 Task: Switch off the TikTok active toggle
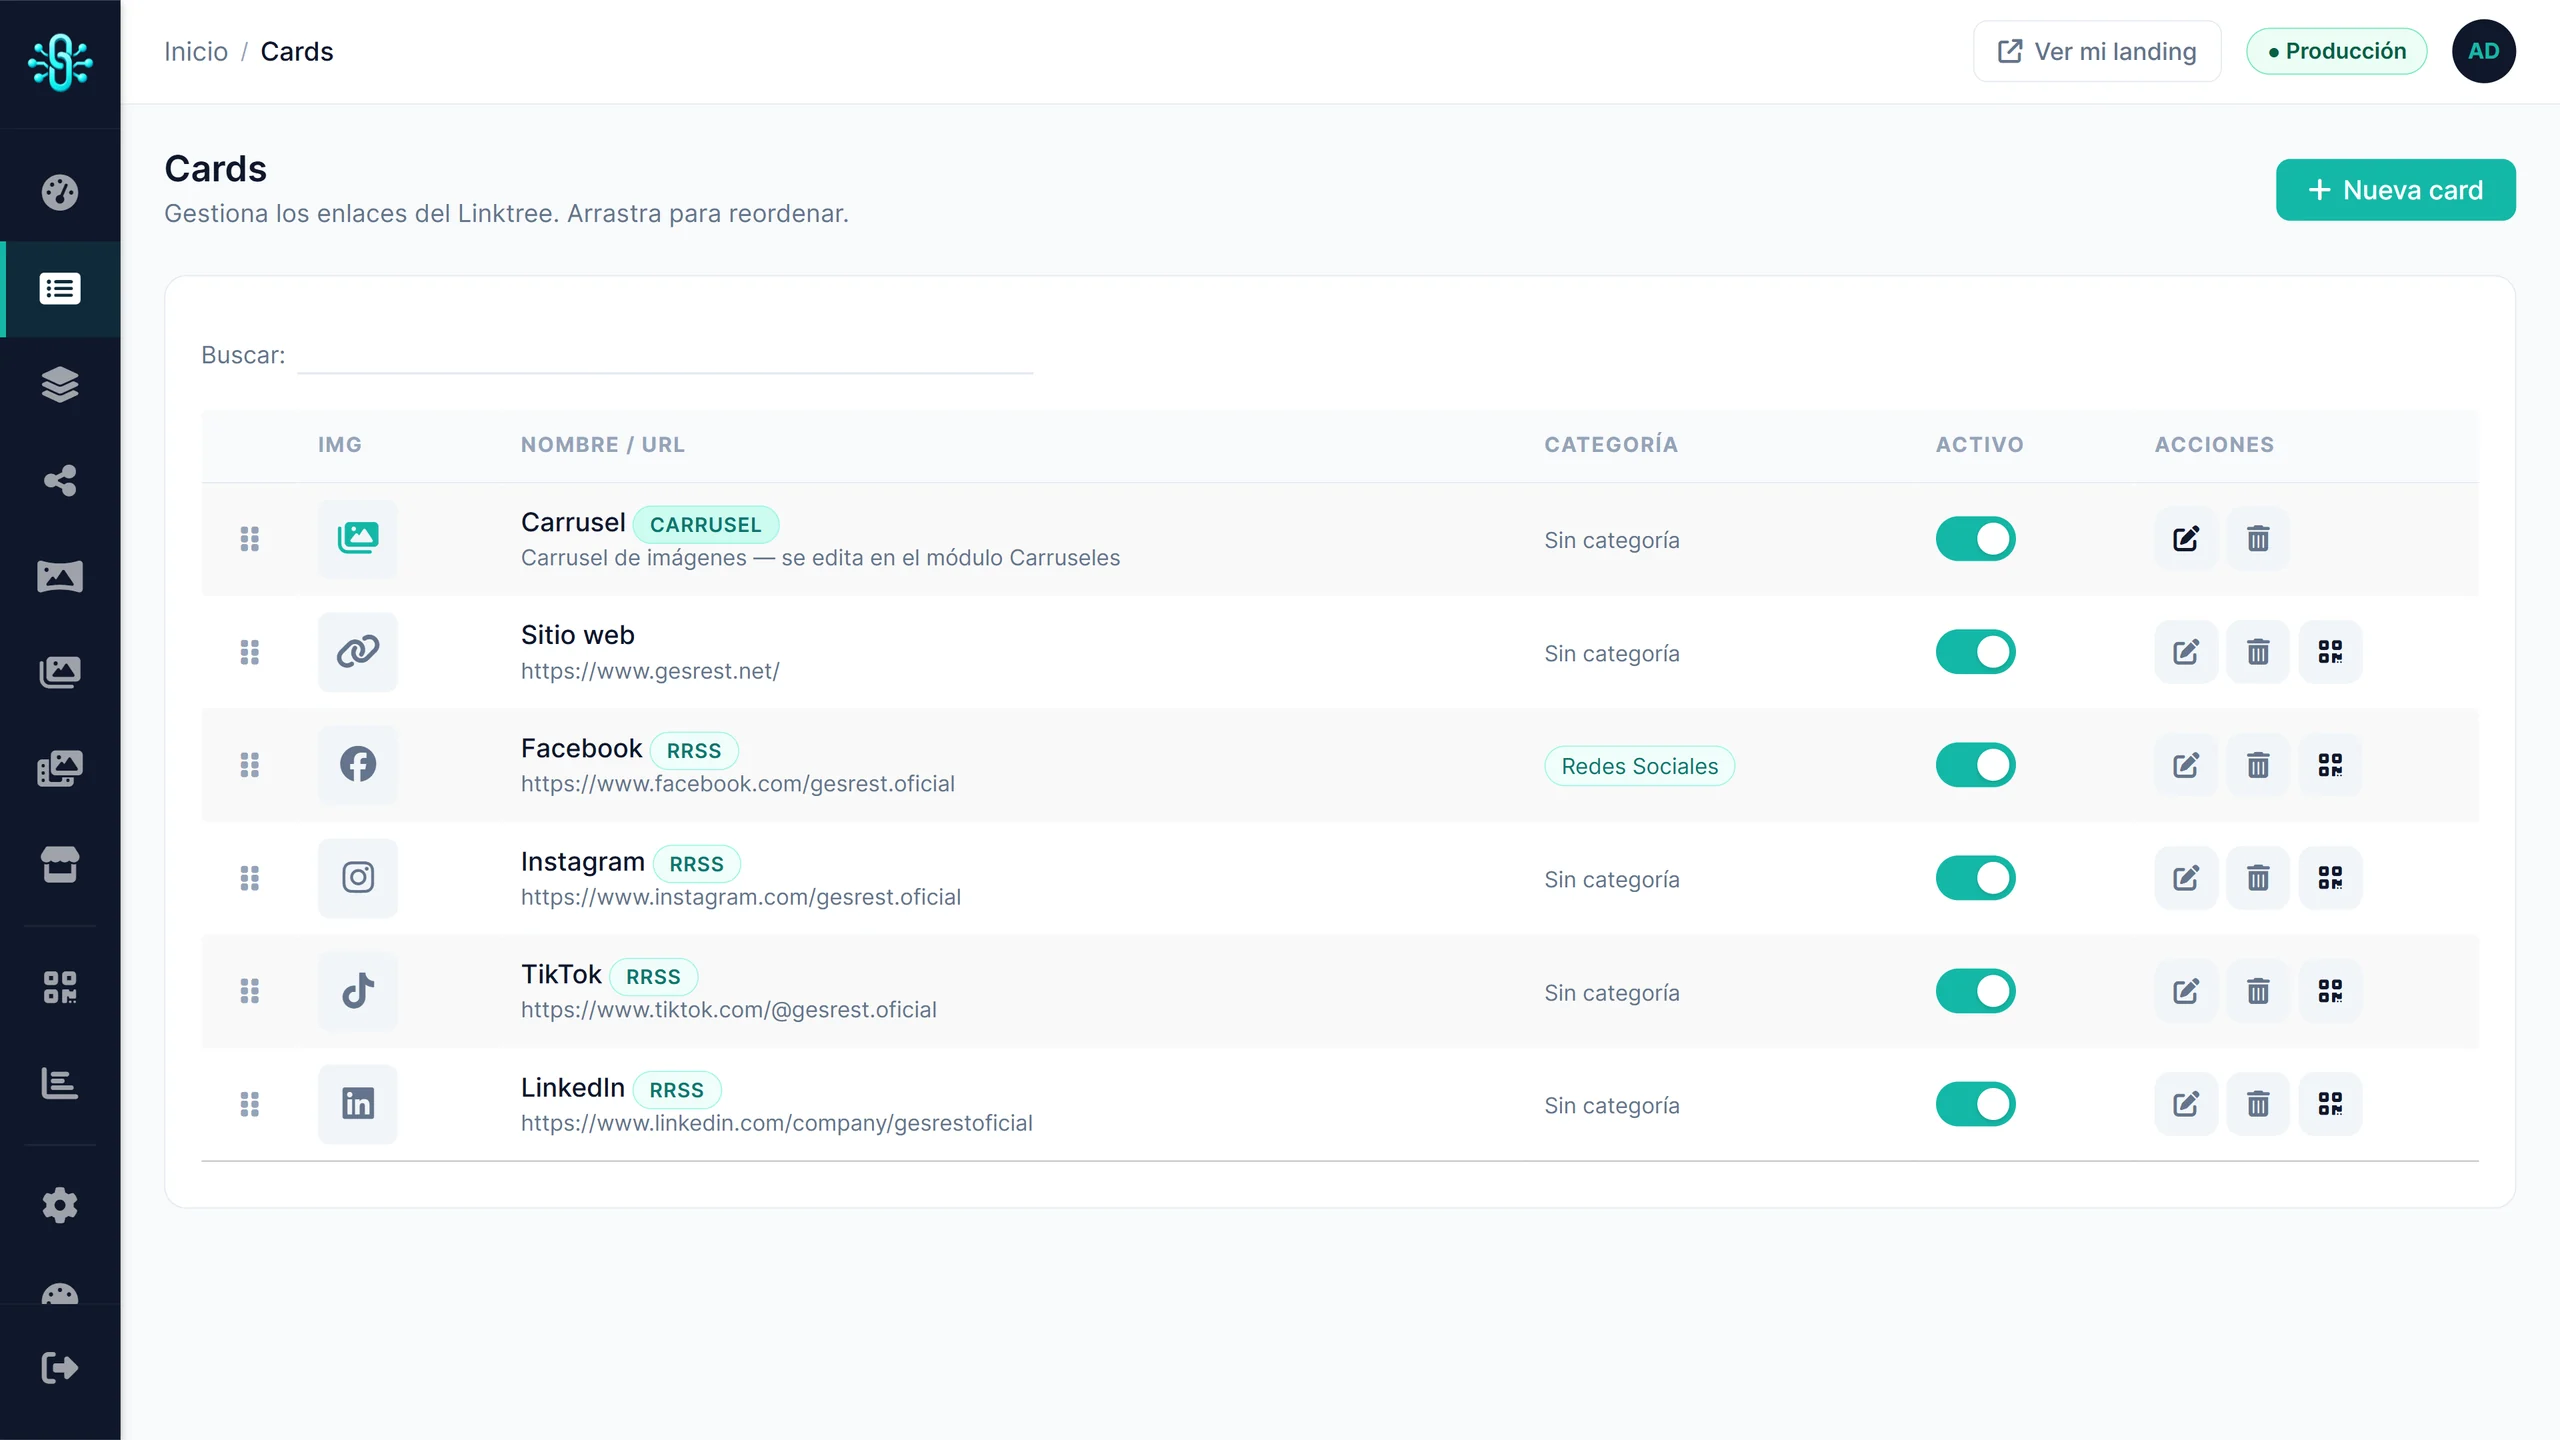pos(1975,991)
